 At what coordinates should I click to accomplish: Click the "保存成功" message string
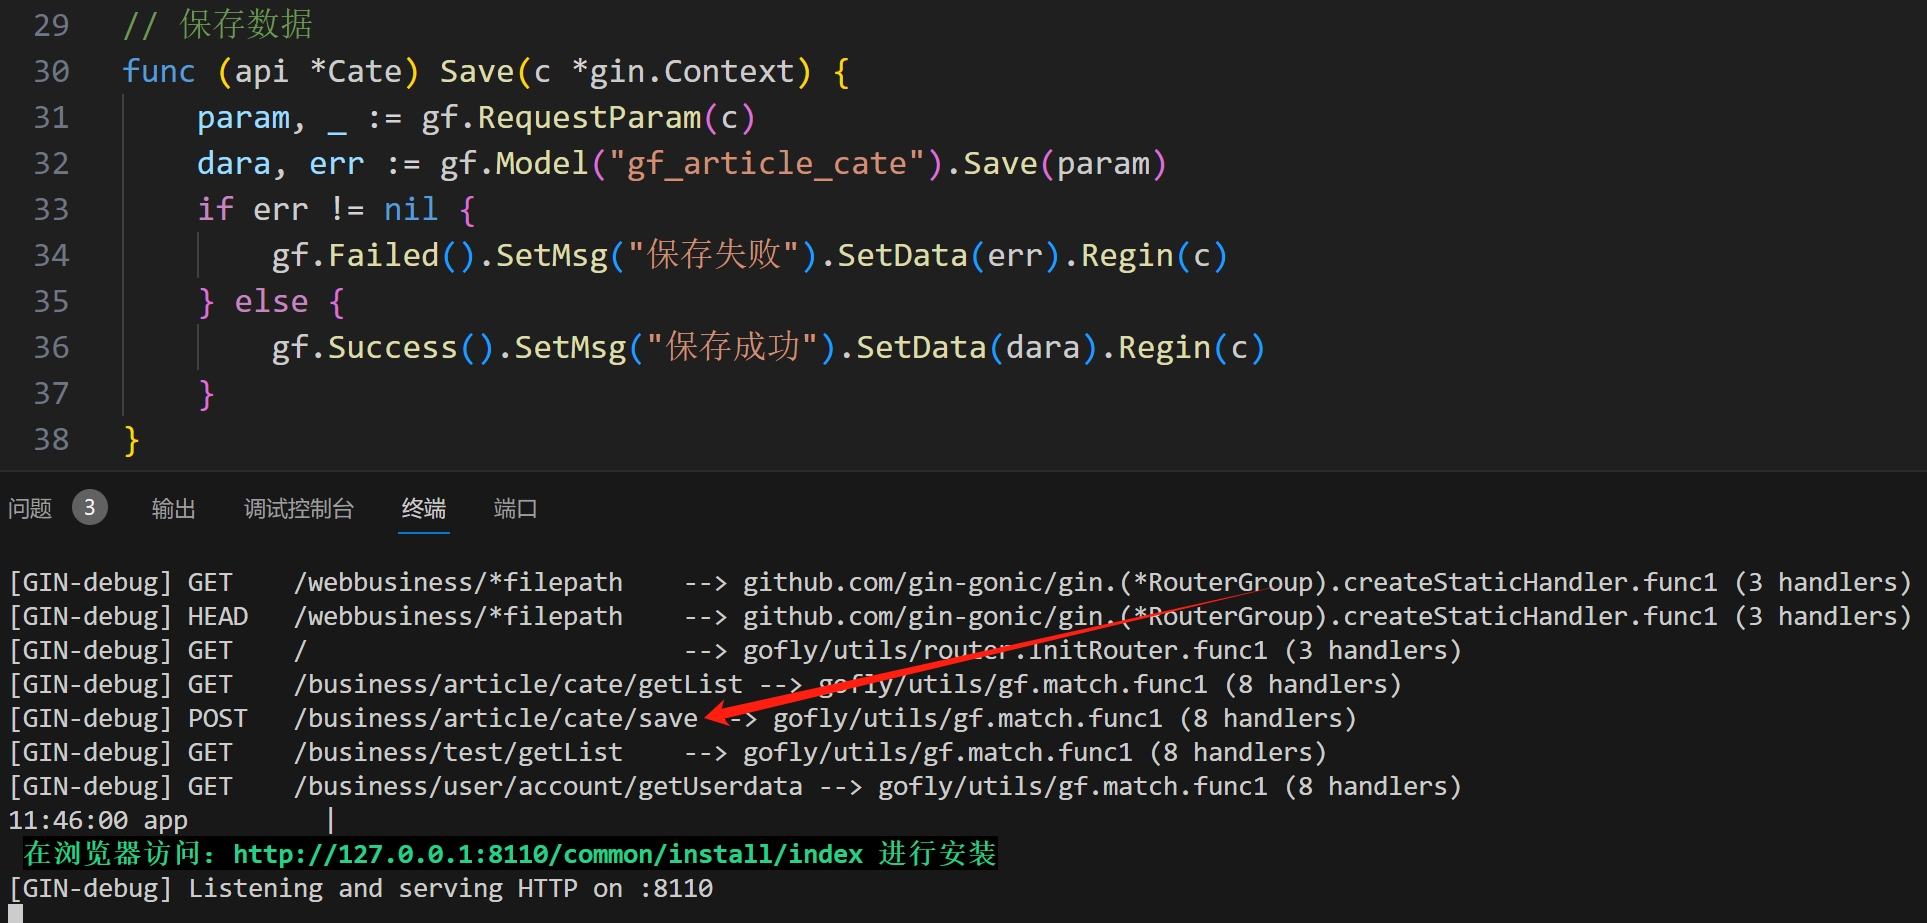pyautogui.click(x=732, y=348)
